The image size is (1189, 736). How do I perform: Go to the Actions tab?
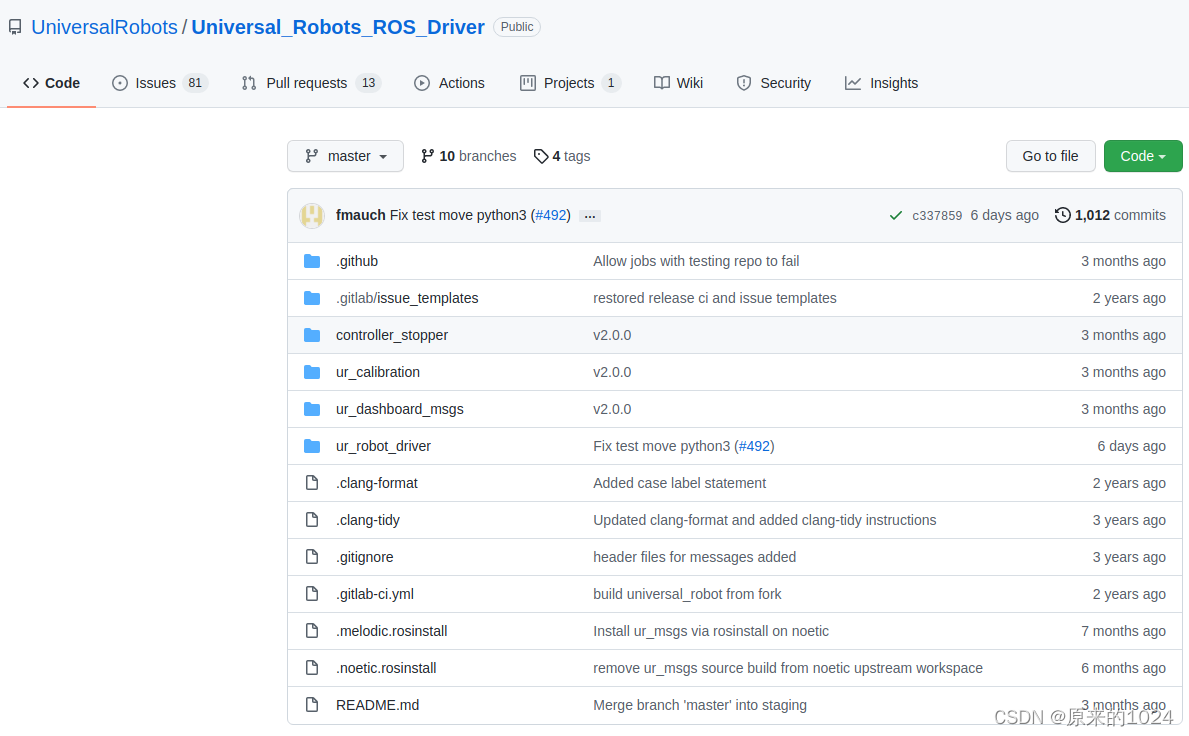pos(450,83)
